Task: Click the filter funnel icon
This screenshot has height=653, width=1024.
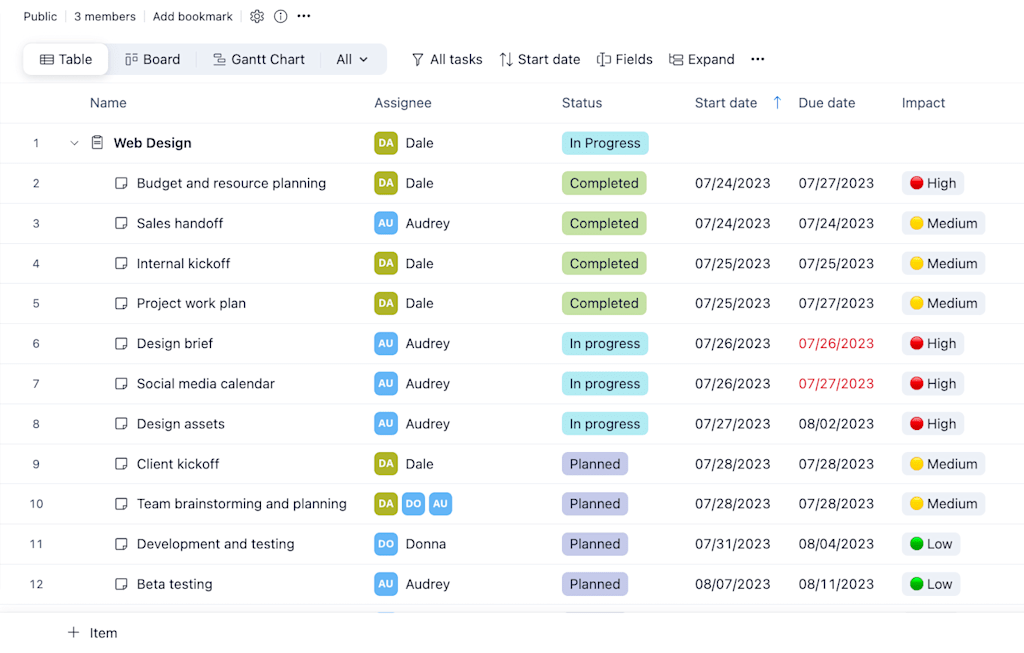Action: coord(417,59)
